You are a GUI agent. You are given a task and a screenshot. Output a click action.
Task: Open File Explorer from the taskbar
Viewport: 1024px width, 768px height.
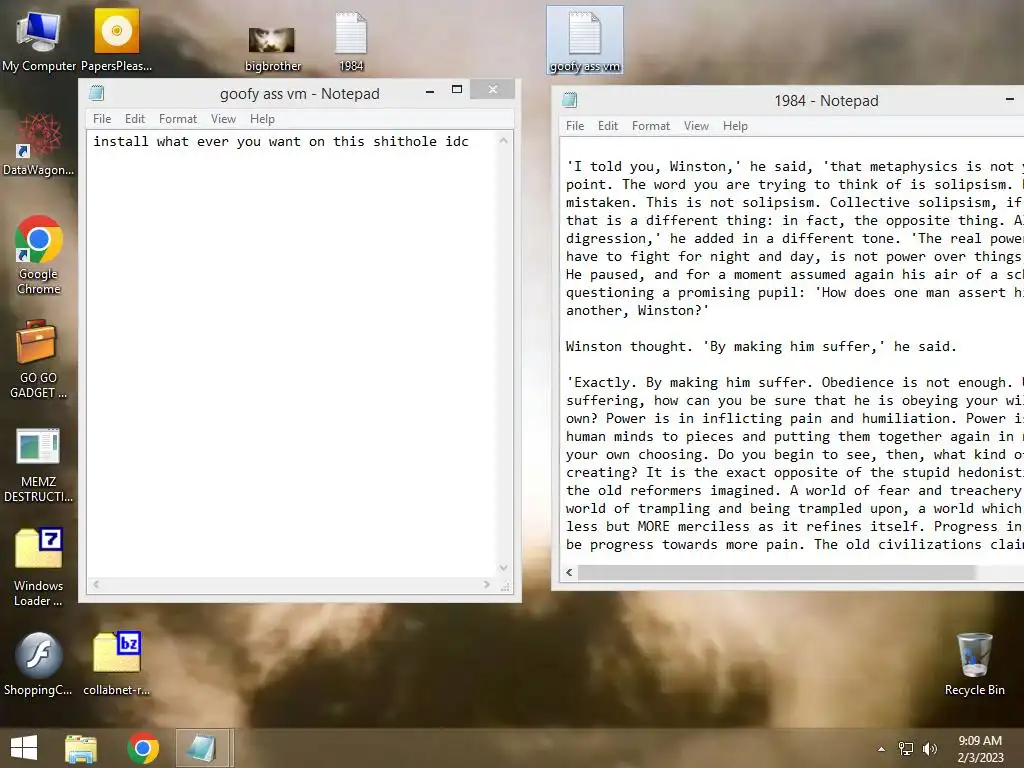pyautogui.click(x=81, y=748)
